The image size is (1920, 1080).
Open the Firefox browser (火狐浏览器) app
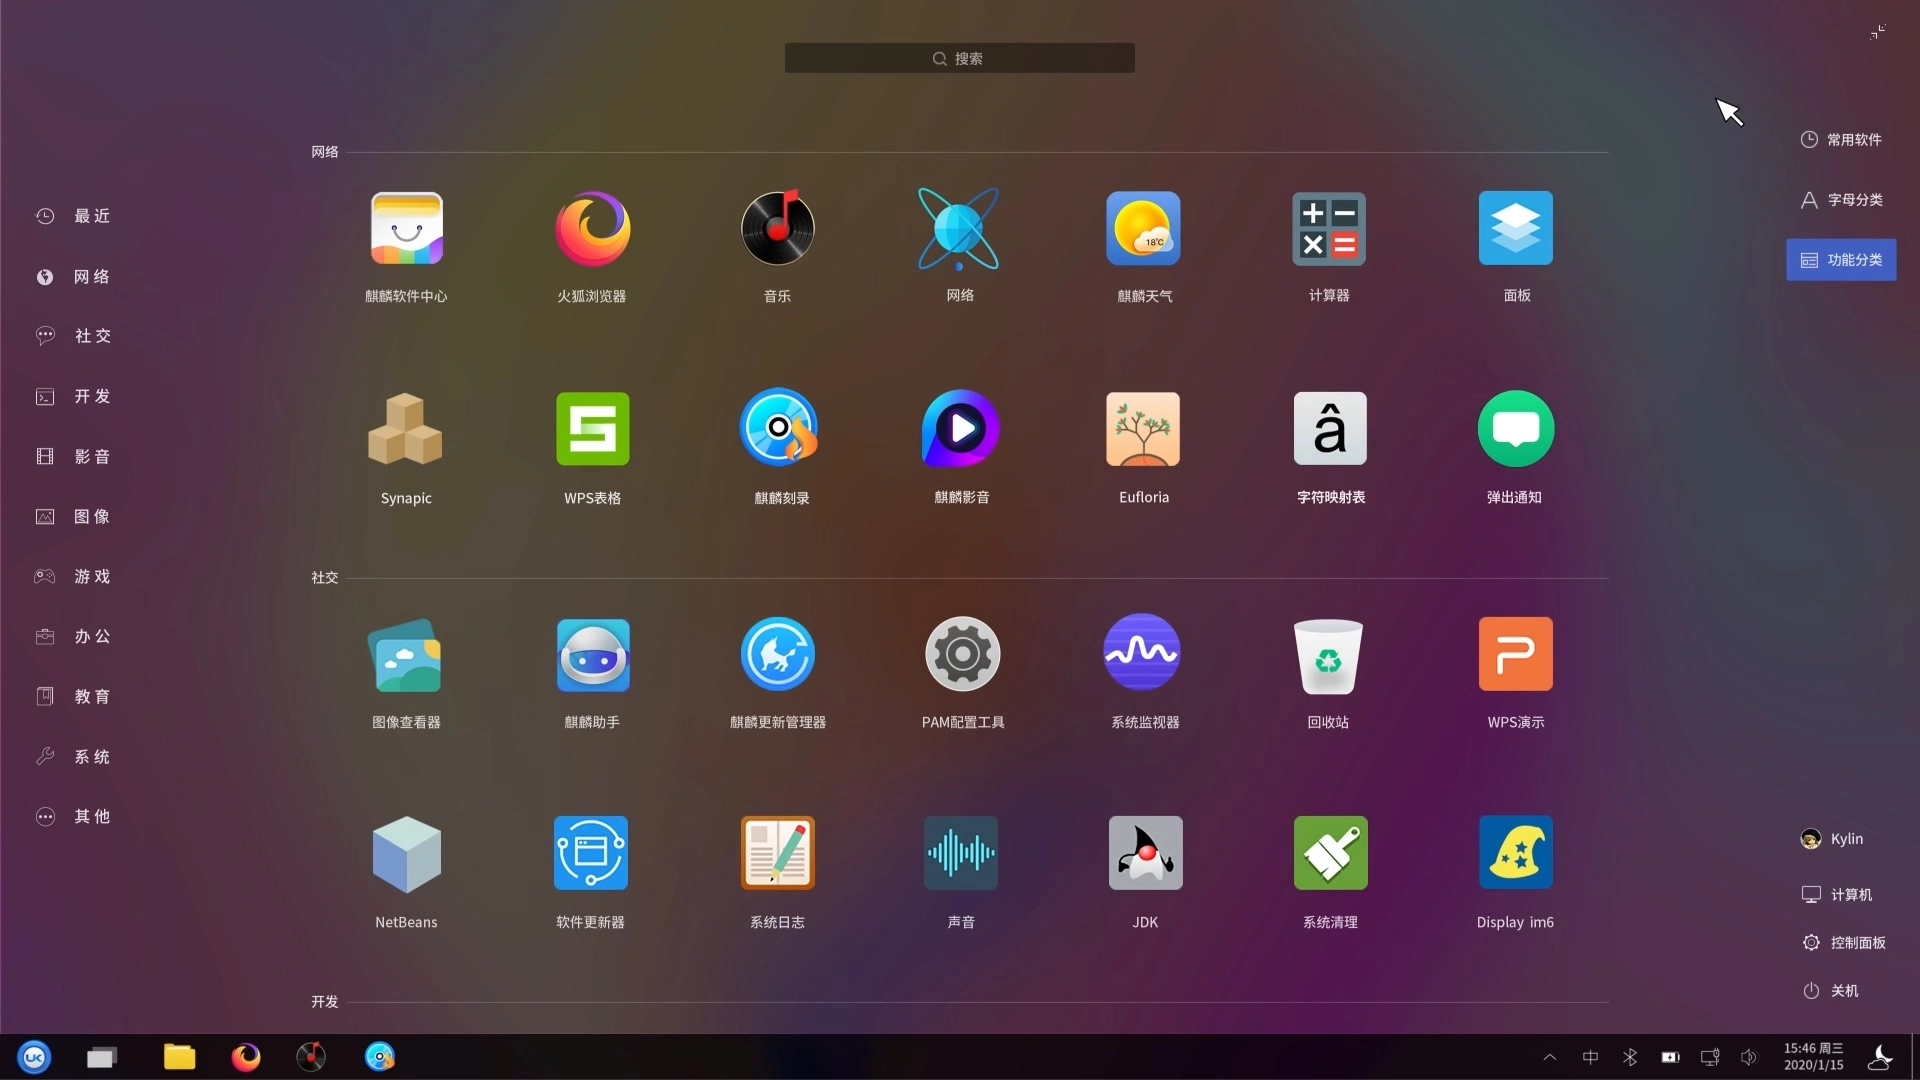(x=592, y=230)
